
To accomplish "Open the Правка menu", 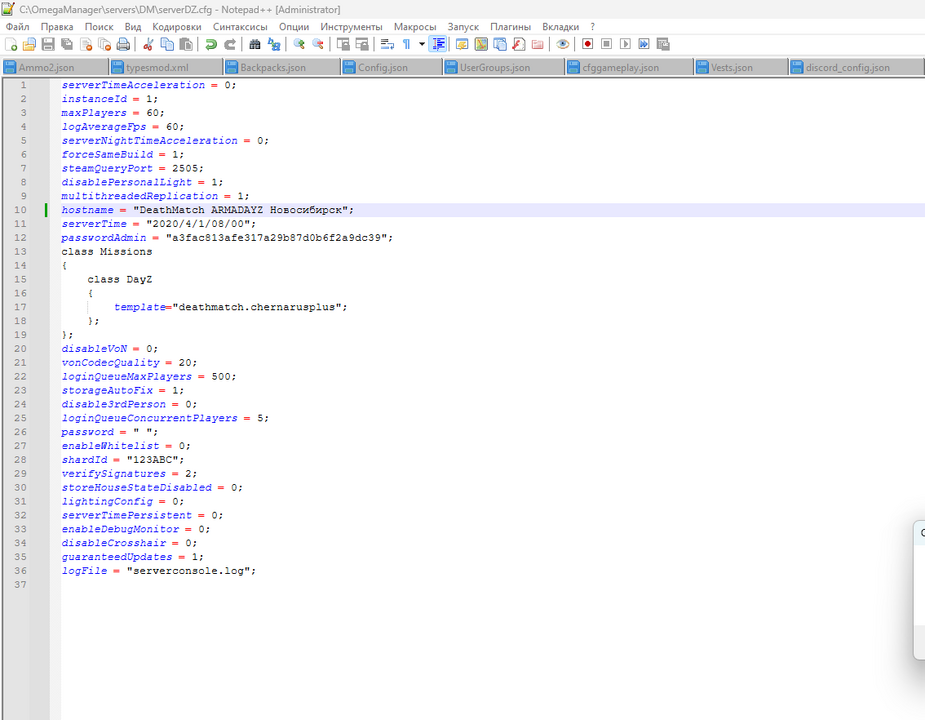I will coord(57,27).
